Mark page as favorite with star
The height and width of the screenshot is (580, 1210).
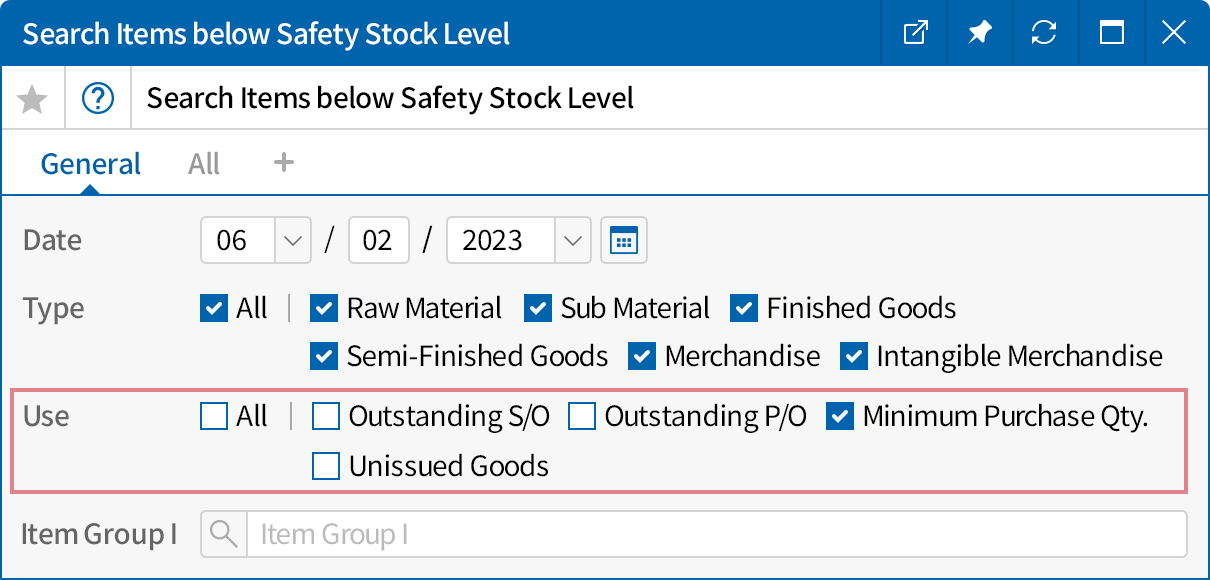pos(33,99)
